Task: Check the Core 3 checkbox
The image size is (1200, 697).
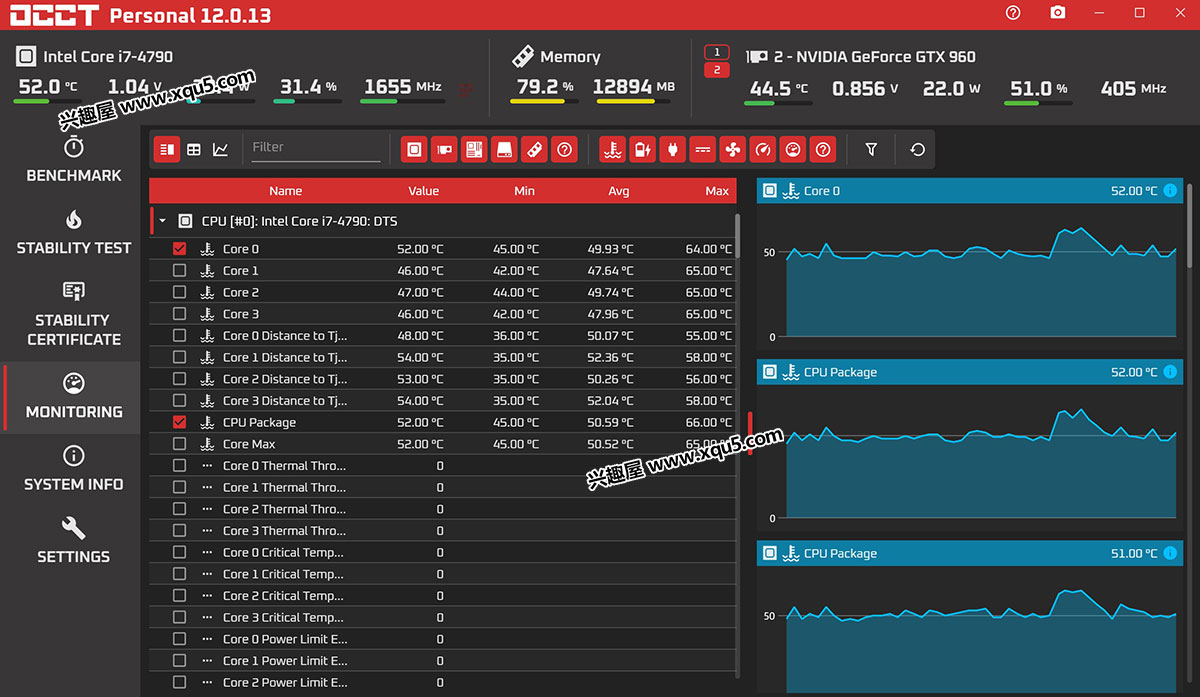Action: [x=179, y=314]
